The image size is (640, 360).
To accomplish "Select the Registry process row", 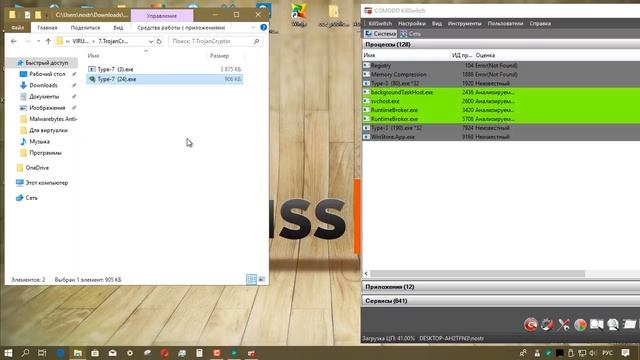I will pyautogui.click(x=501, y=65).
